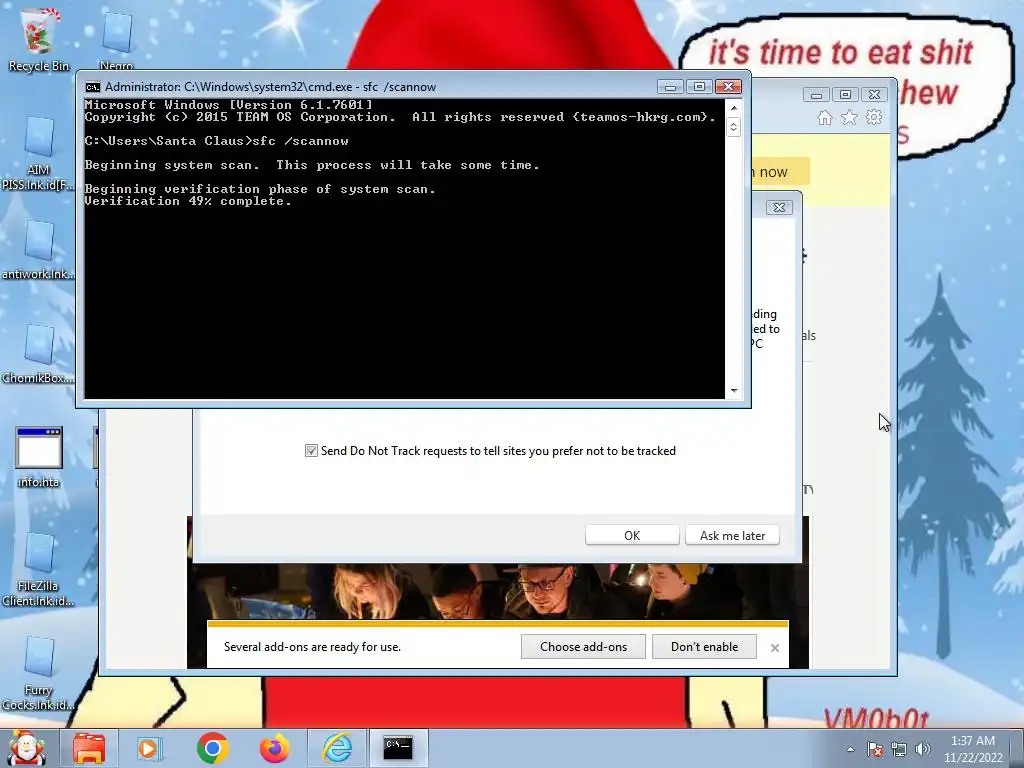Image resolution: width=1024 pixels, height=768 pixels.
Task: Click the 'sfc /scannow' command text
Action: coord(300,141)
